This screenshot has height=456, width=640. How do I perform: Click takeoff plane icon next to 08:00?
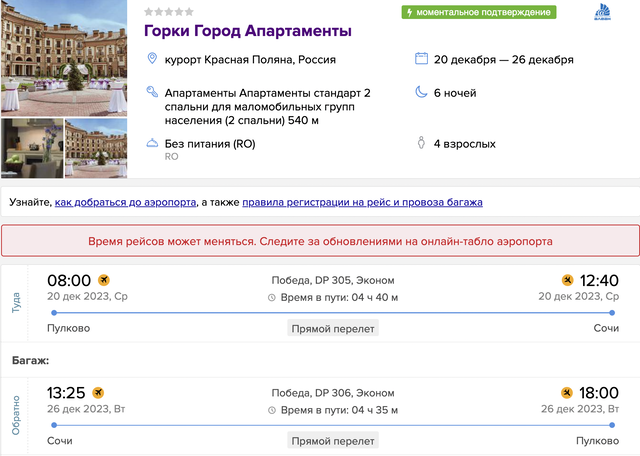[104, 280]
